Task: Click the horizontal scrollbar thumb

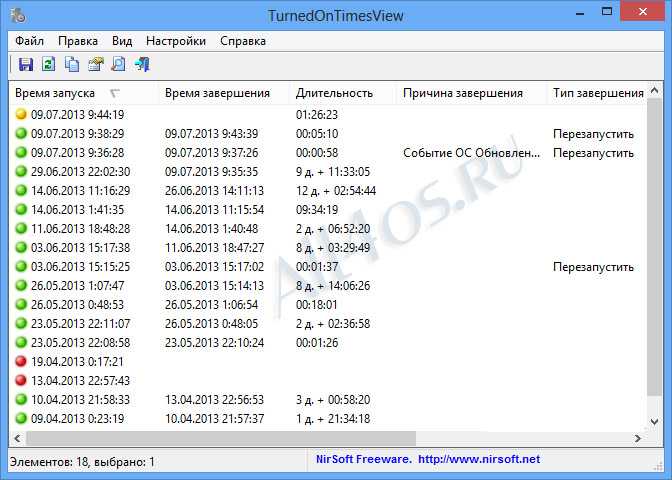Action: (x=221, y=438)
